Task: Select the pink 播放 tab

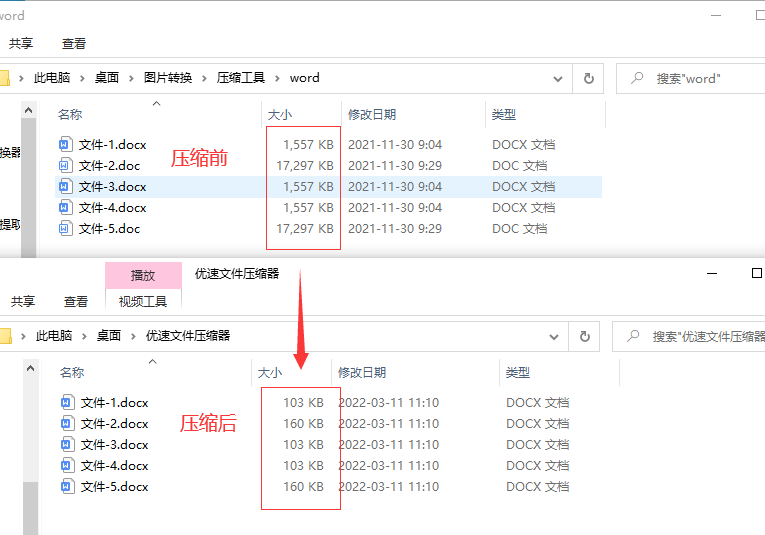Action: [143, 276]
